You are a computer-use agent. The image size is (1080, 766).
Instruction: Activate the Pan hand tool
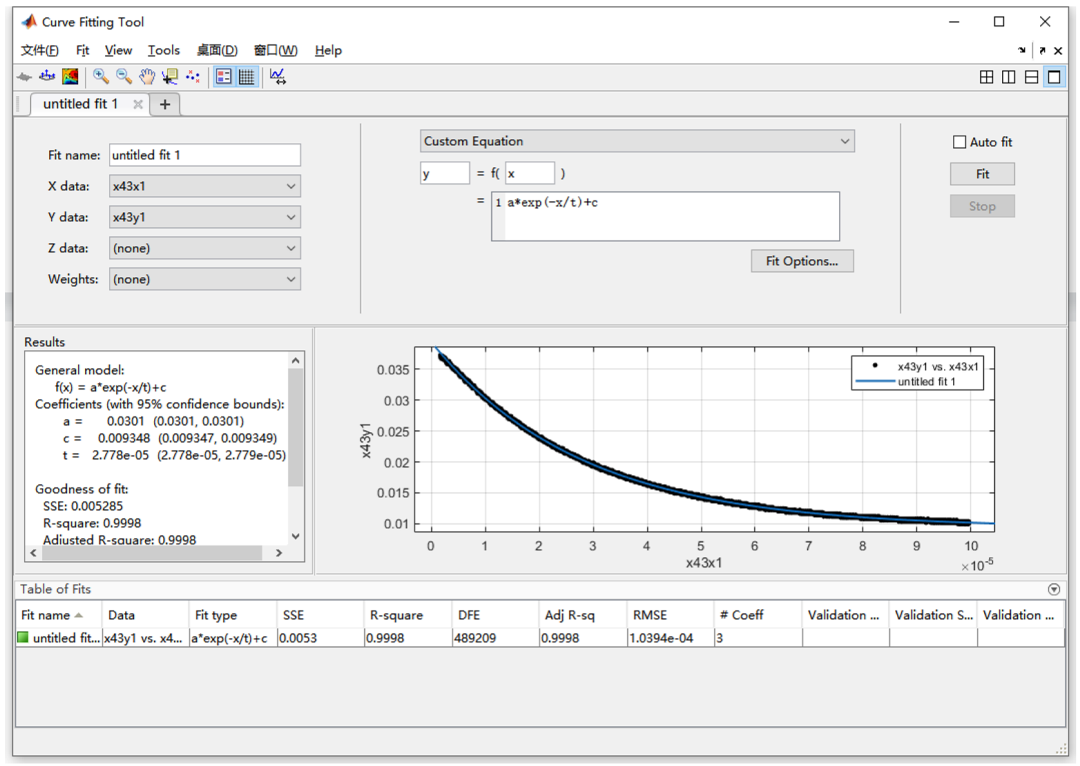click(147, 76)
